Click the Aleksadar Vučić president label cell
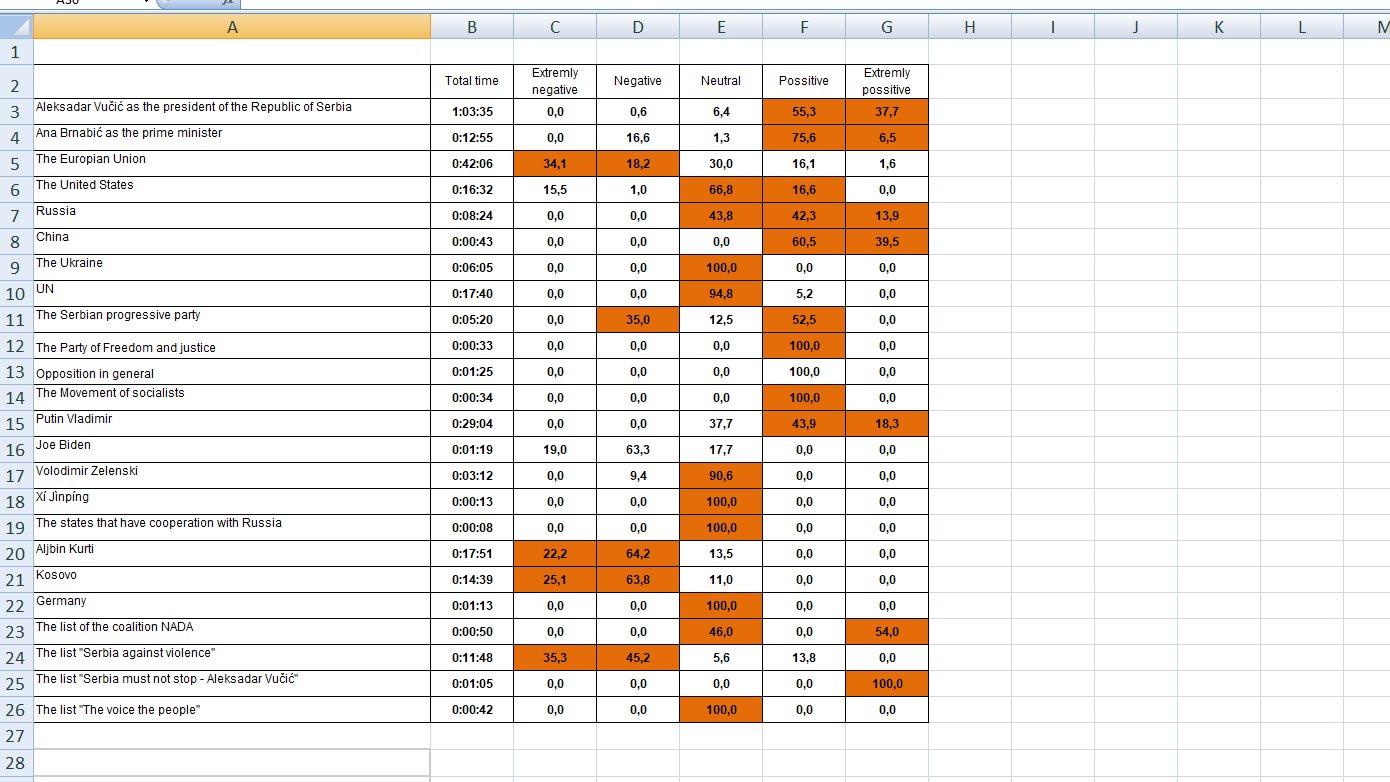Screen dimensions: 1390x782 232,111
